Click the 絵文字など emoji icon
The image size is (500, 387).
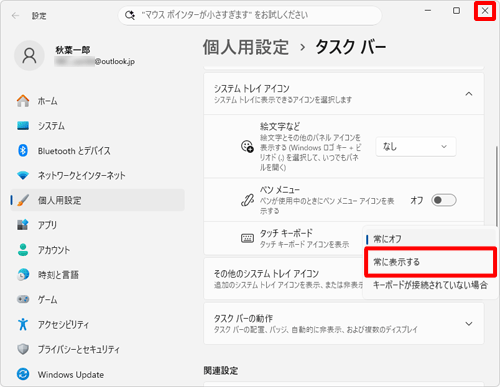(x=247, y=146)
